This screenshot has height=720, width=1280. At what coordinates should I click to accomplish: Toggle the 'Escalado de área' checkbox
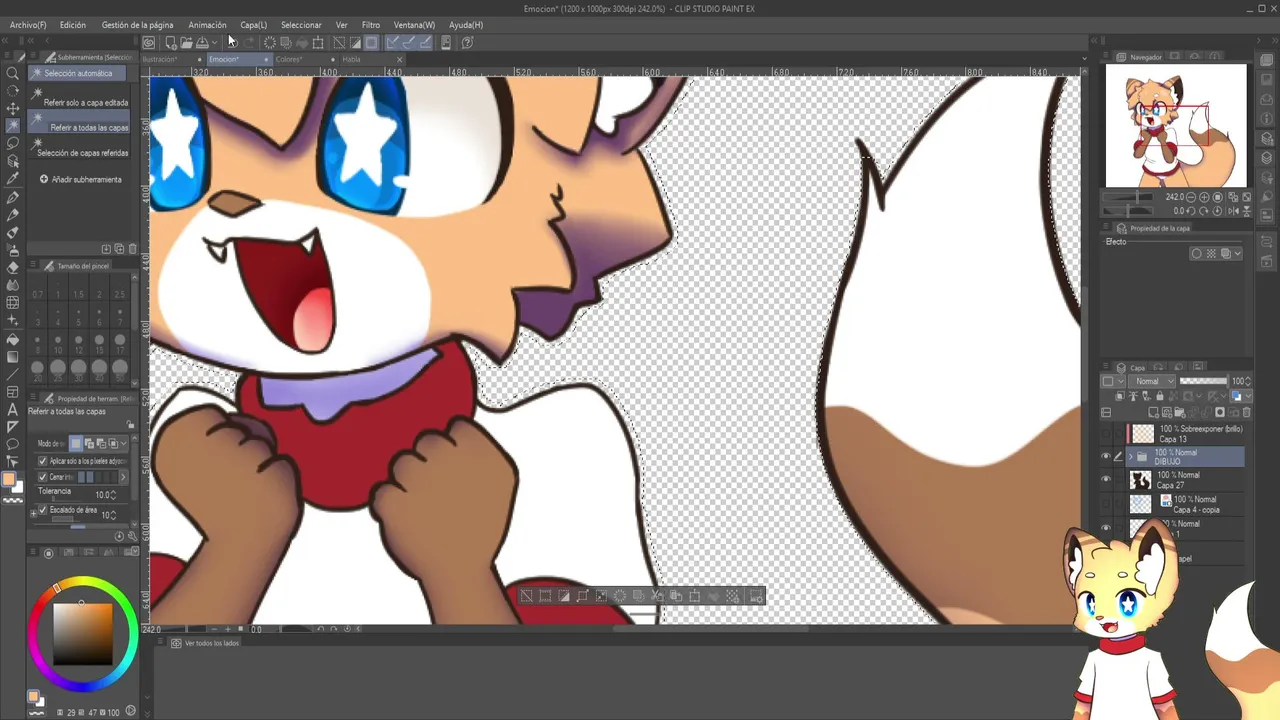pyautogui.click(x=42, y=510)
